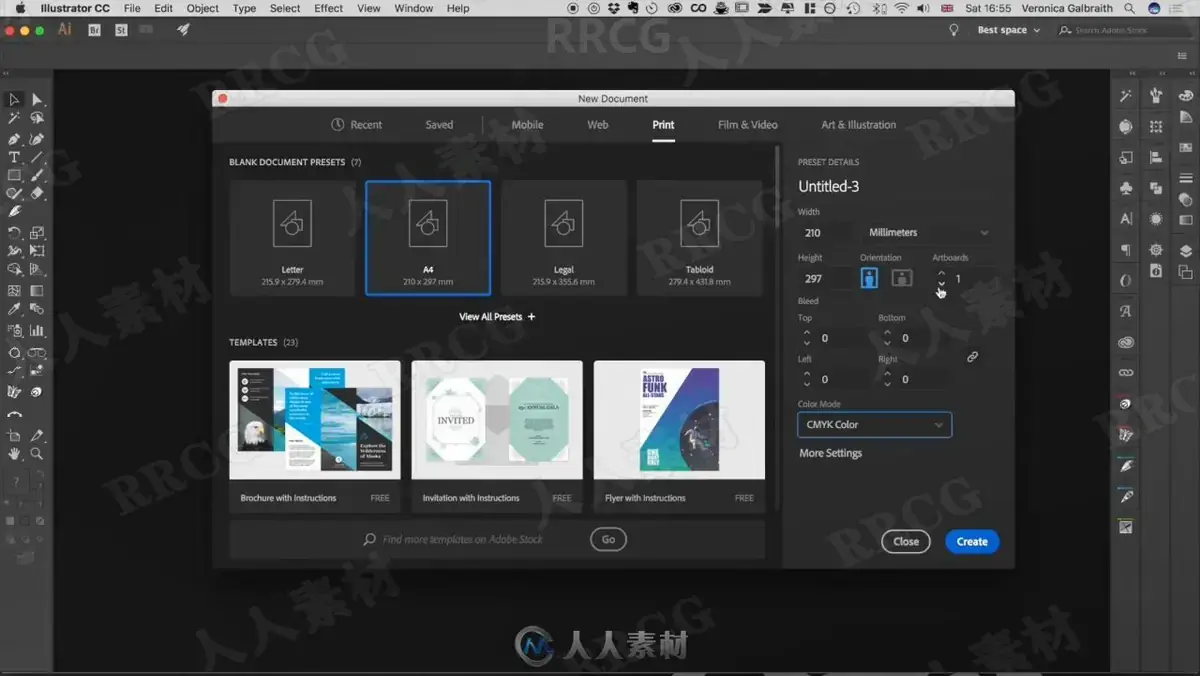Set orientation to Landscape
The image size is (1200, 676).
coord(902,278)
